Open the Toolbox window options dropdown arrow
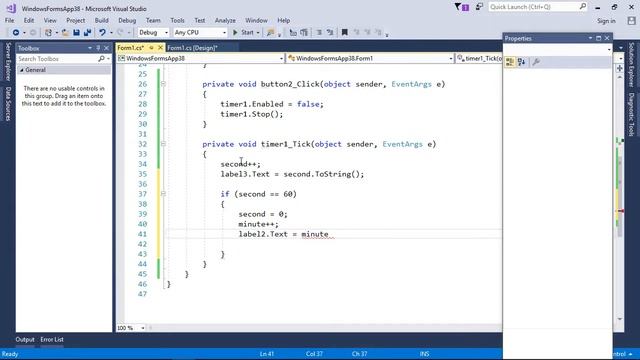 click(x=90, y=48)
